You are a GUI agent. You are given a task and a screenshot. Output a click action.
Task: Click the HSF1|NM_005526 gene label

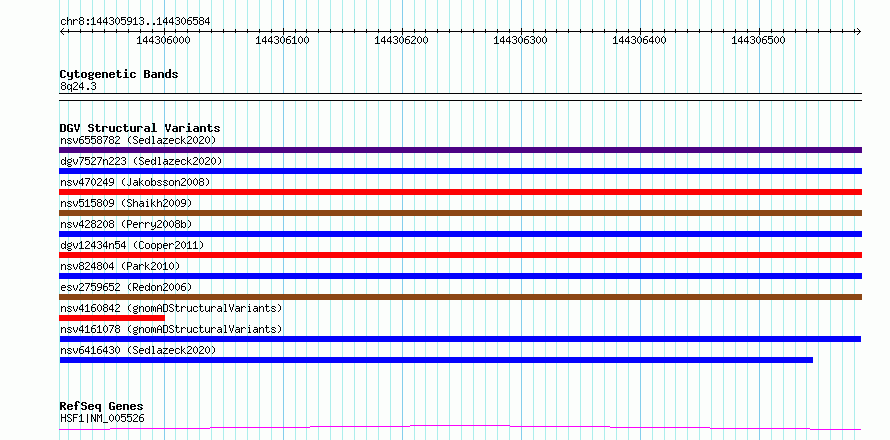[x=102, y=419]
